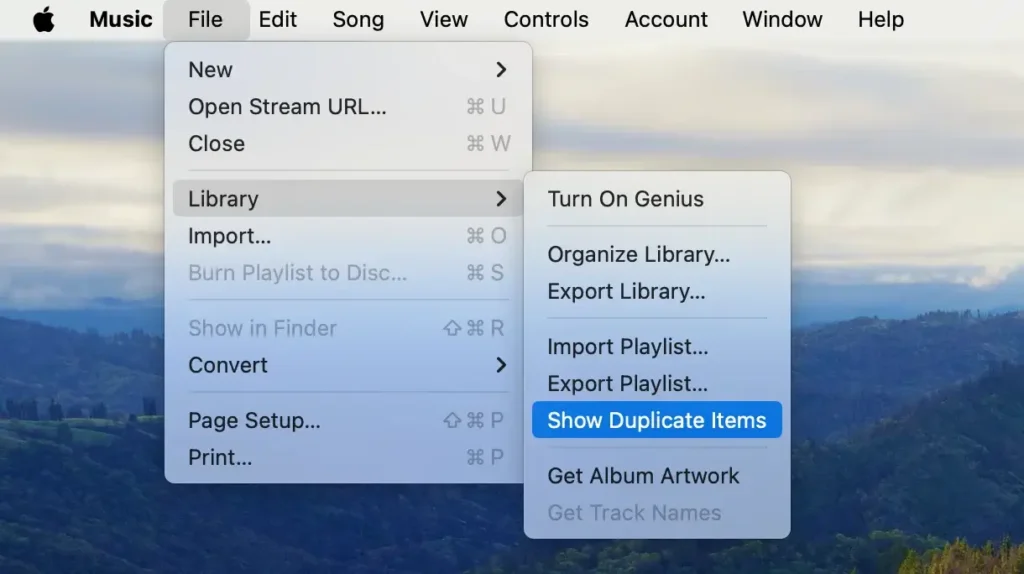The width and height of the screenshot is (1024, 574).
Task: Choose Get Album Artwork
Action: 657,475
